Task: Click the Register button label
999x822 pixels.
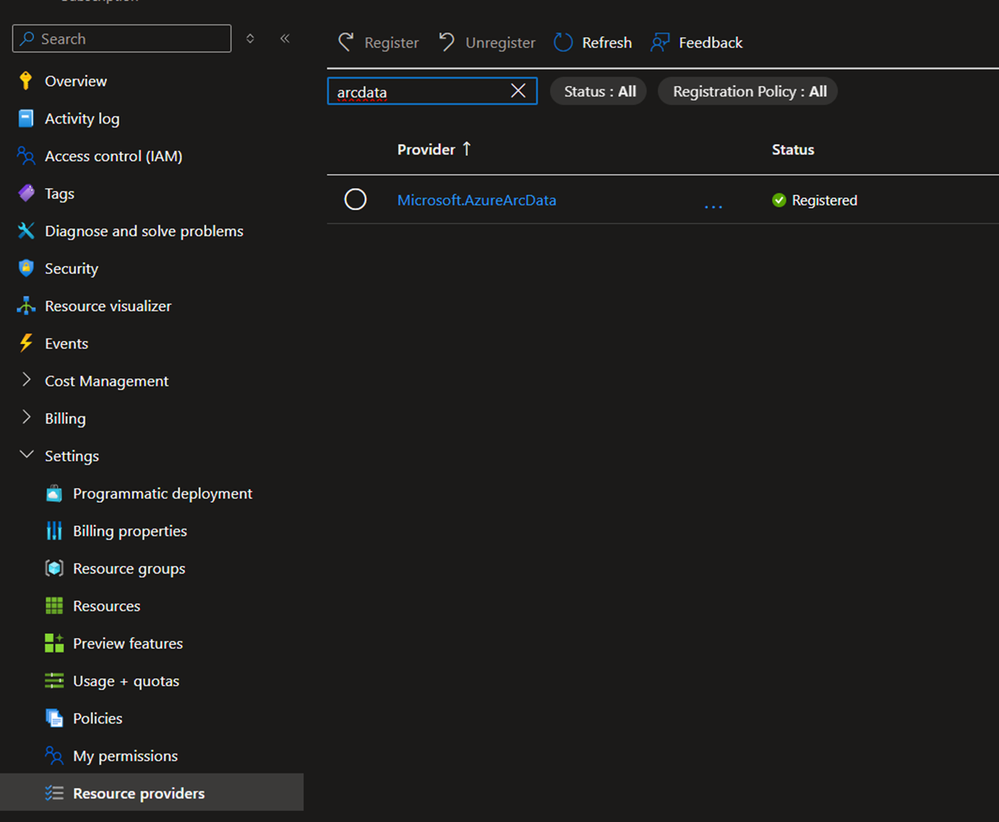Action: coord(391,43)
